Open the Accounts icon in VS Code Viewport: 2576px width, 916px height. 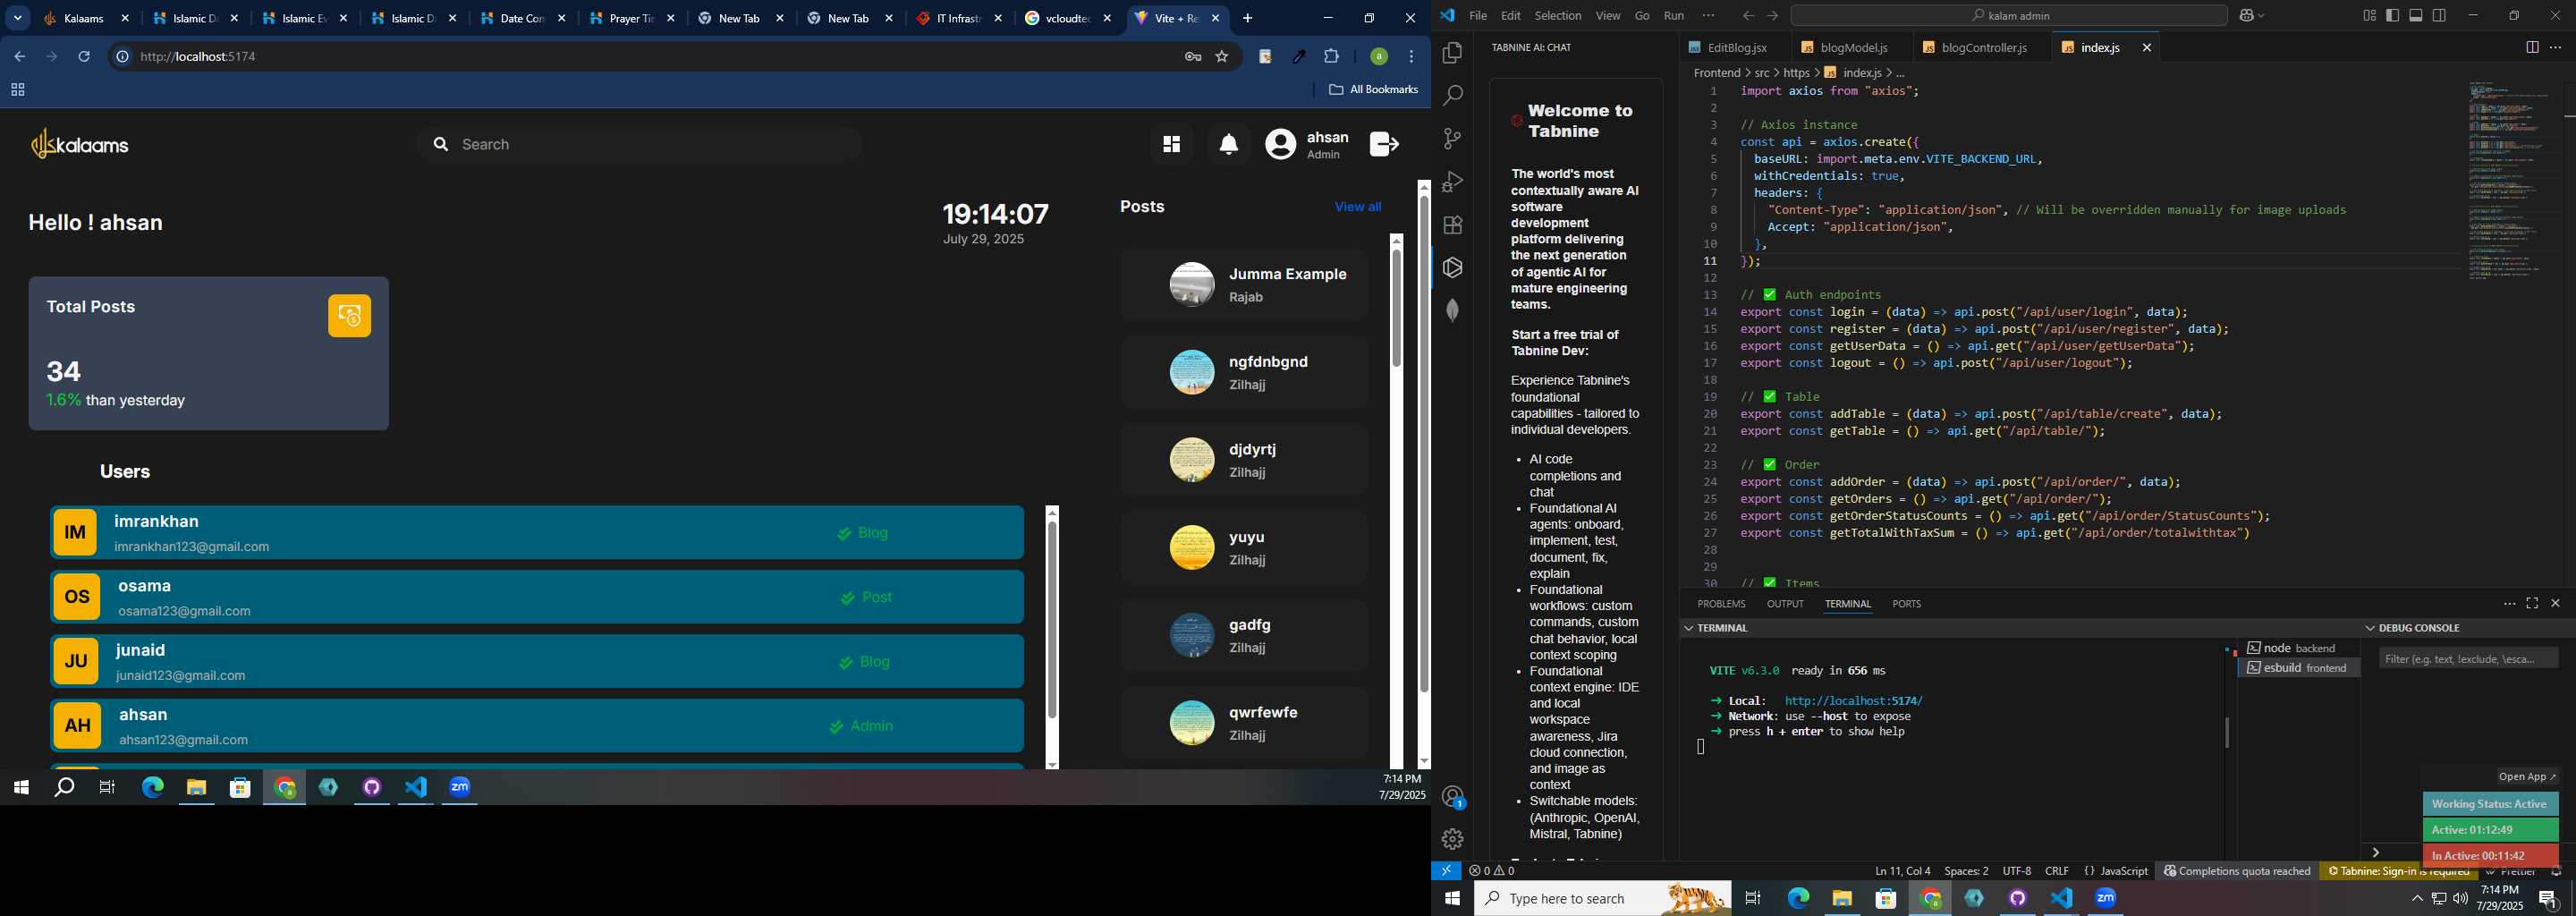(1452, 797)
